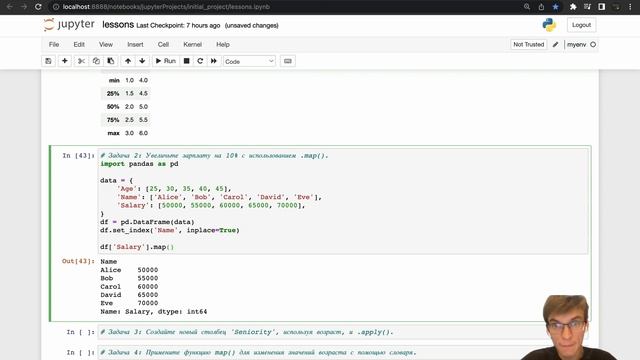Click the Logout button
Viewport: 640px width, 360px height.
pos(581,25)
